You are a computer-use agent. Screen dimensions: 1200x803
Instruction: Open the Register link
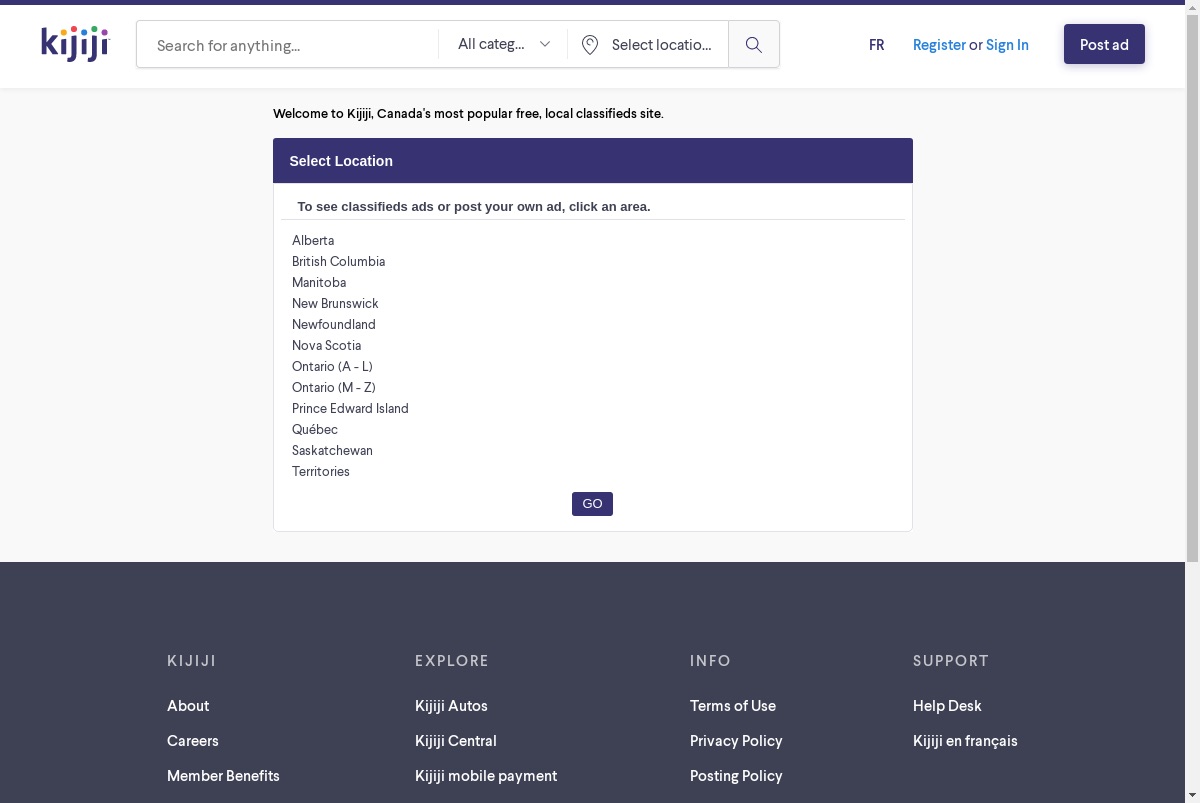point(939,45)
